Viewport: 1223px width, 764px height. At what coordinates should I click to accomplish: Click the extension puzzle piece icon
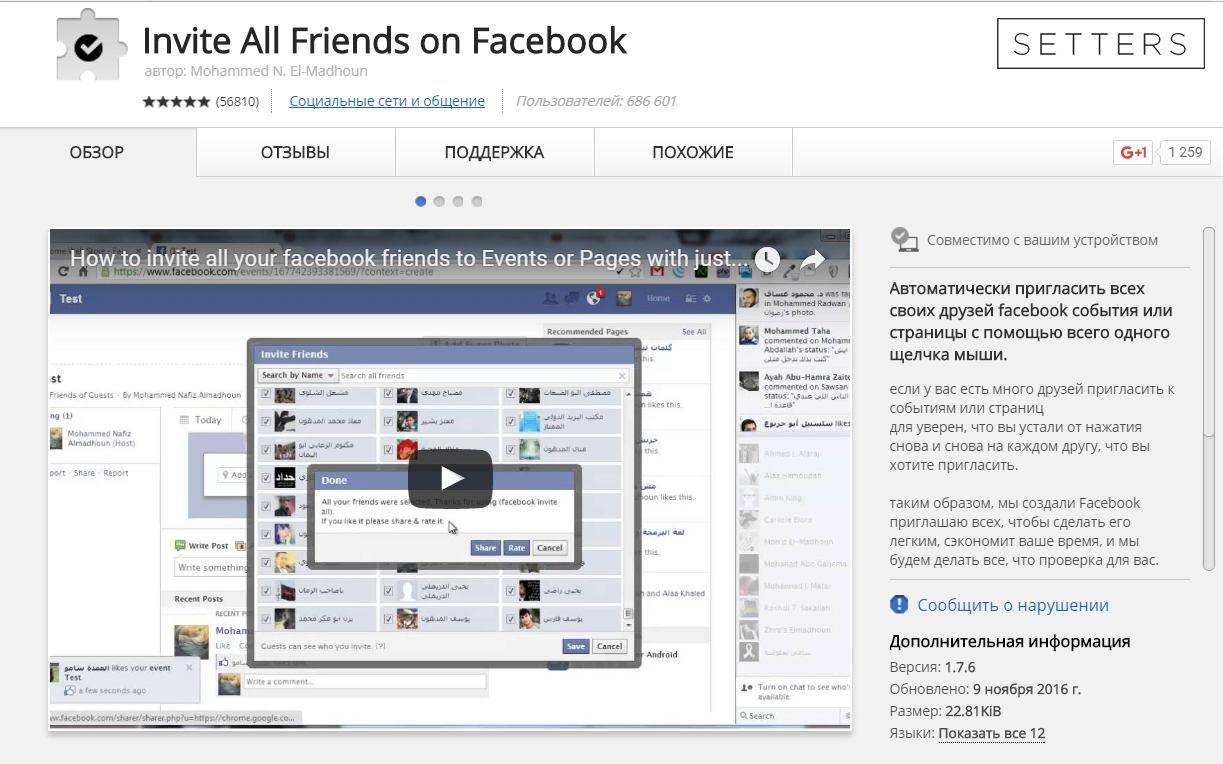[91, 46]
